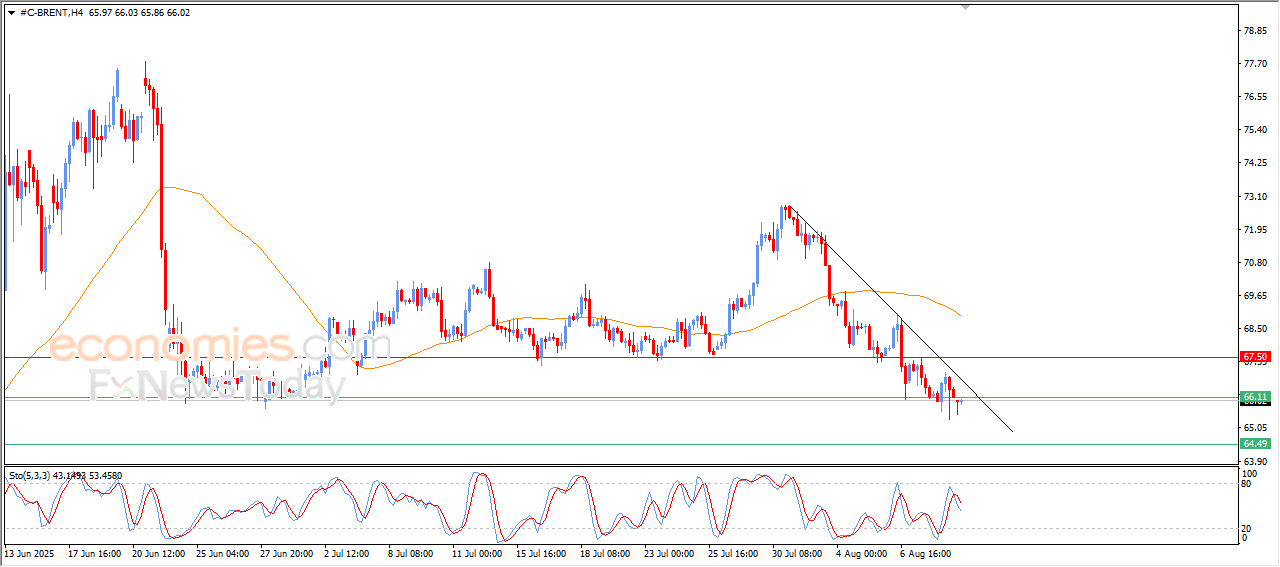Click the 25 Jul 16:00 time label
The width and height of the screenshot is (1280, 567).
[733, 552]
